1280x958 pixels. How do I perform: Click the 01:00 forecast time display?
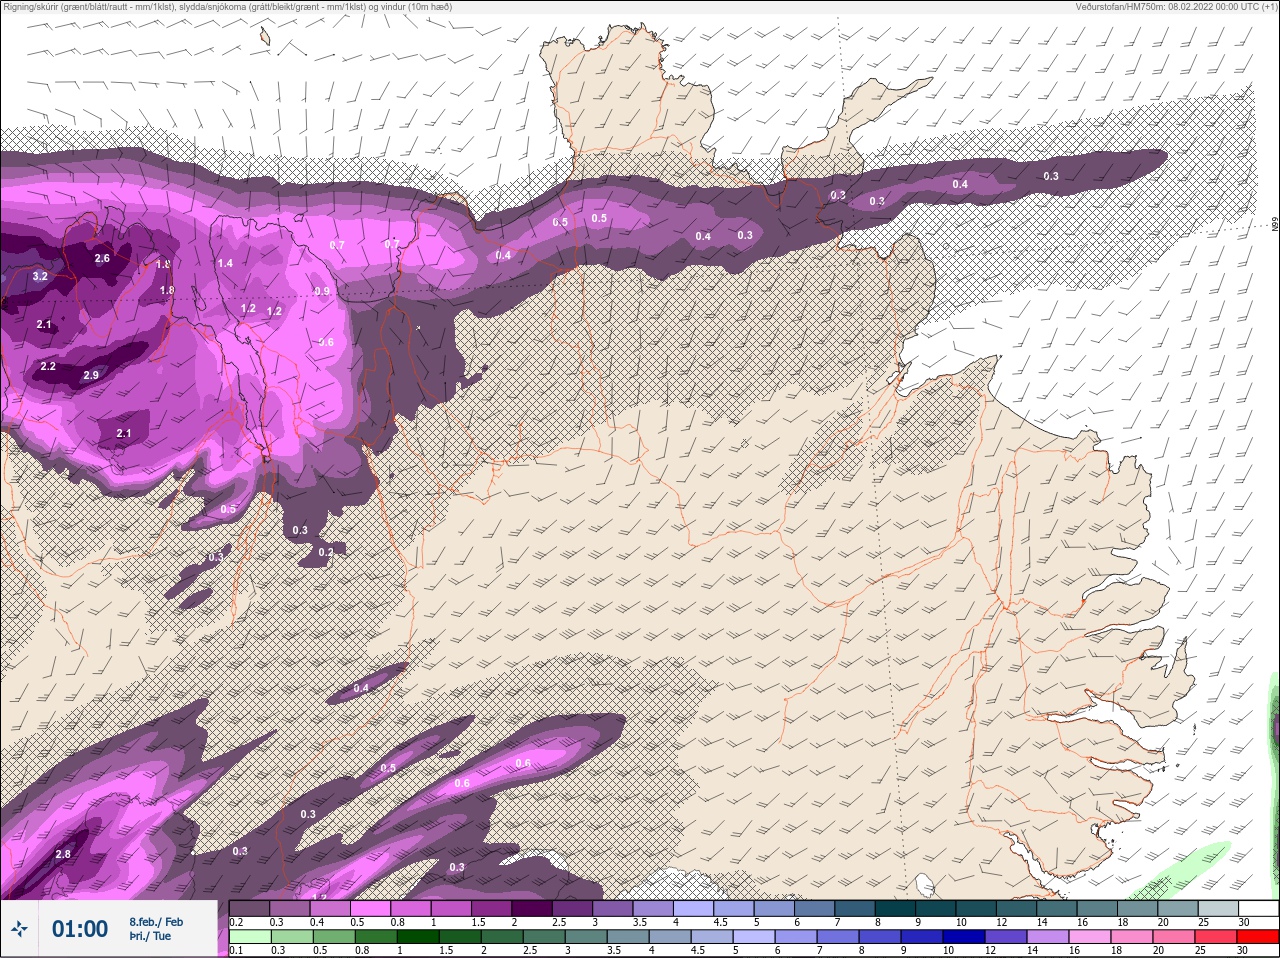point(80,929)
